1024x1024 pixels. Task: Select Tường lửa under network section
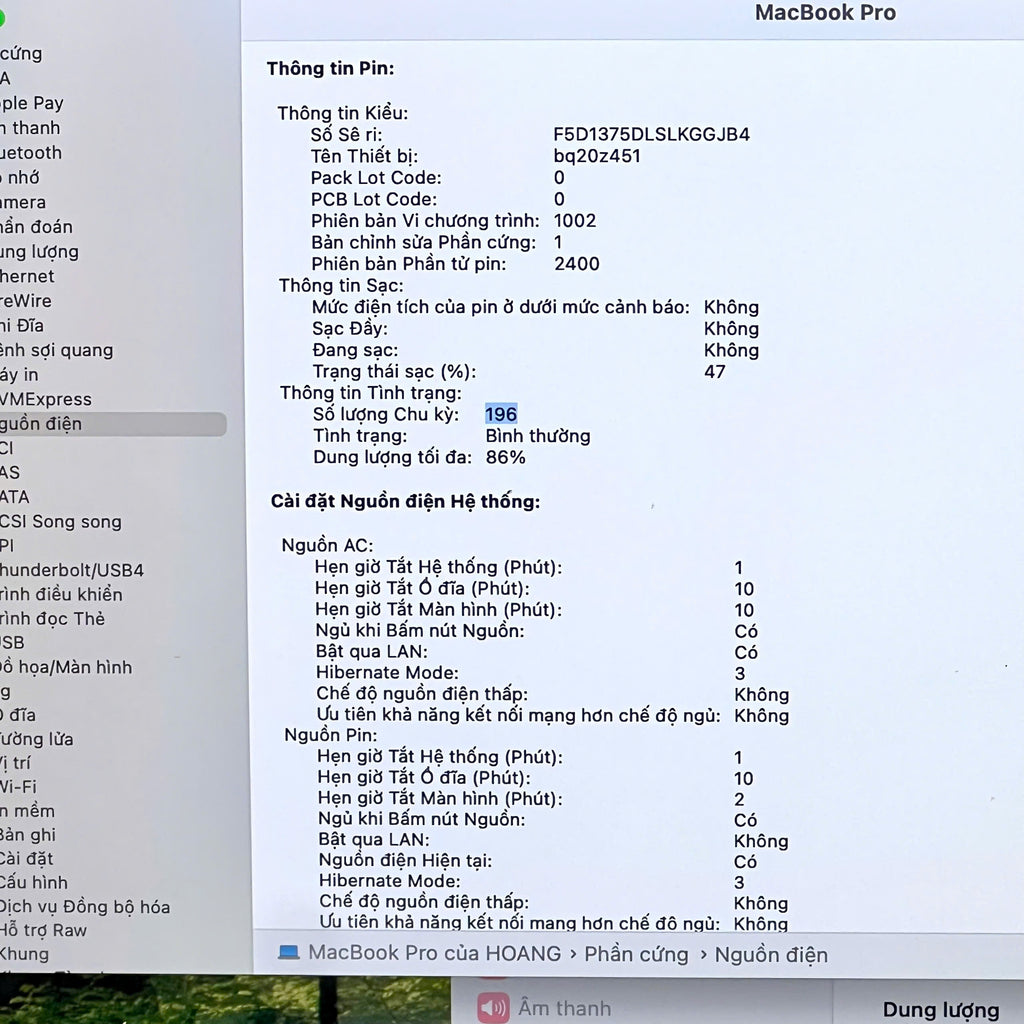(37, 739)
